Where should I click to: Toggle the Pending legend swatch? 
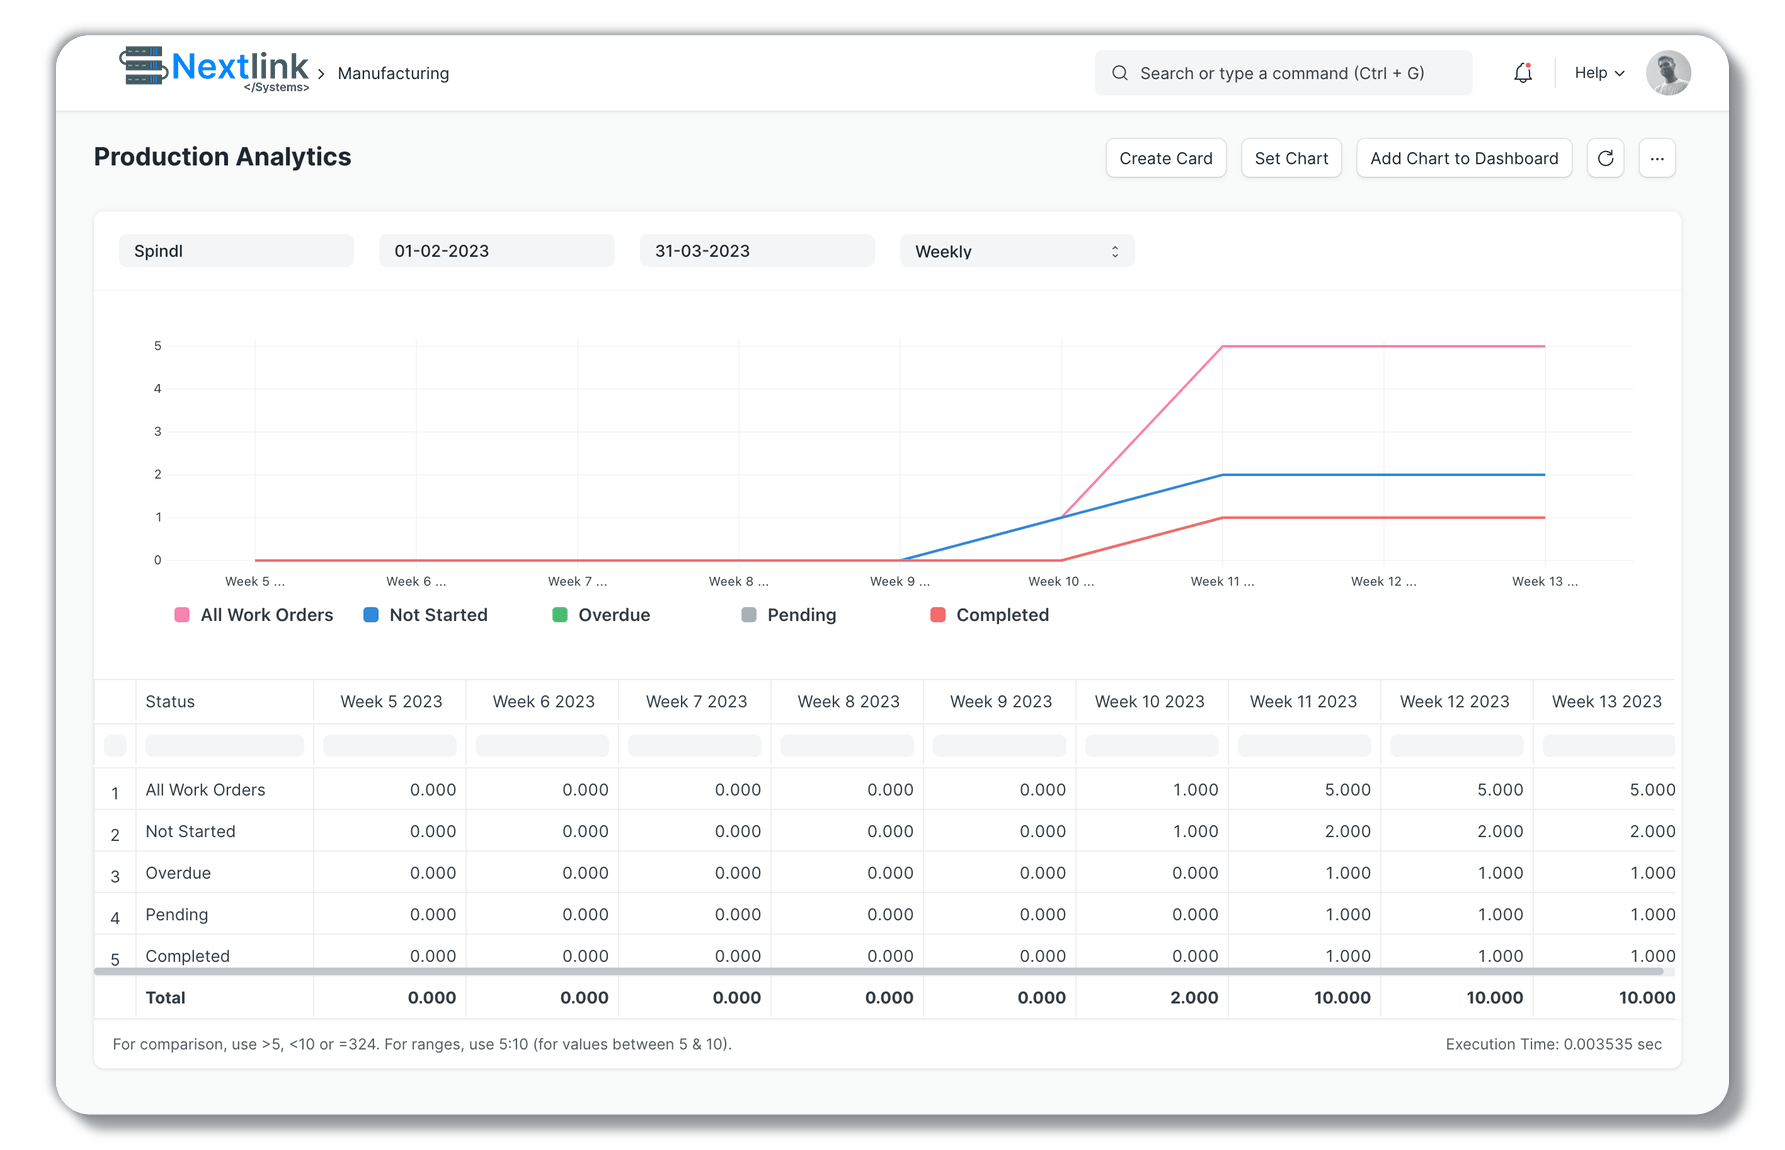tap(749, 615)
